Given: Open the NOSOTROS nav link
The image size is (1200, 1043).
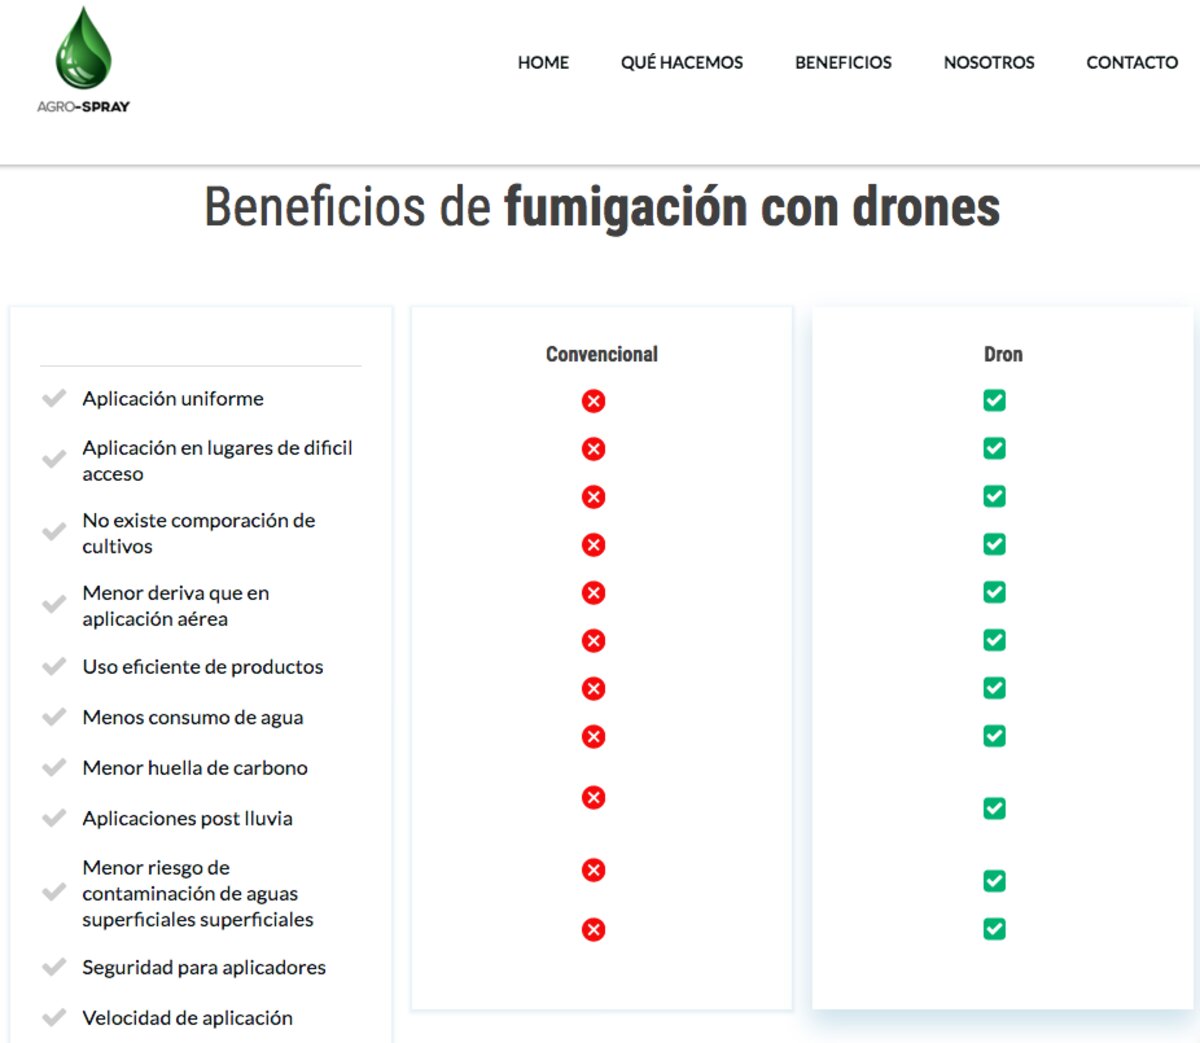Looking at the screenshot, I should click(x=989, y=62).
